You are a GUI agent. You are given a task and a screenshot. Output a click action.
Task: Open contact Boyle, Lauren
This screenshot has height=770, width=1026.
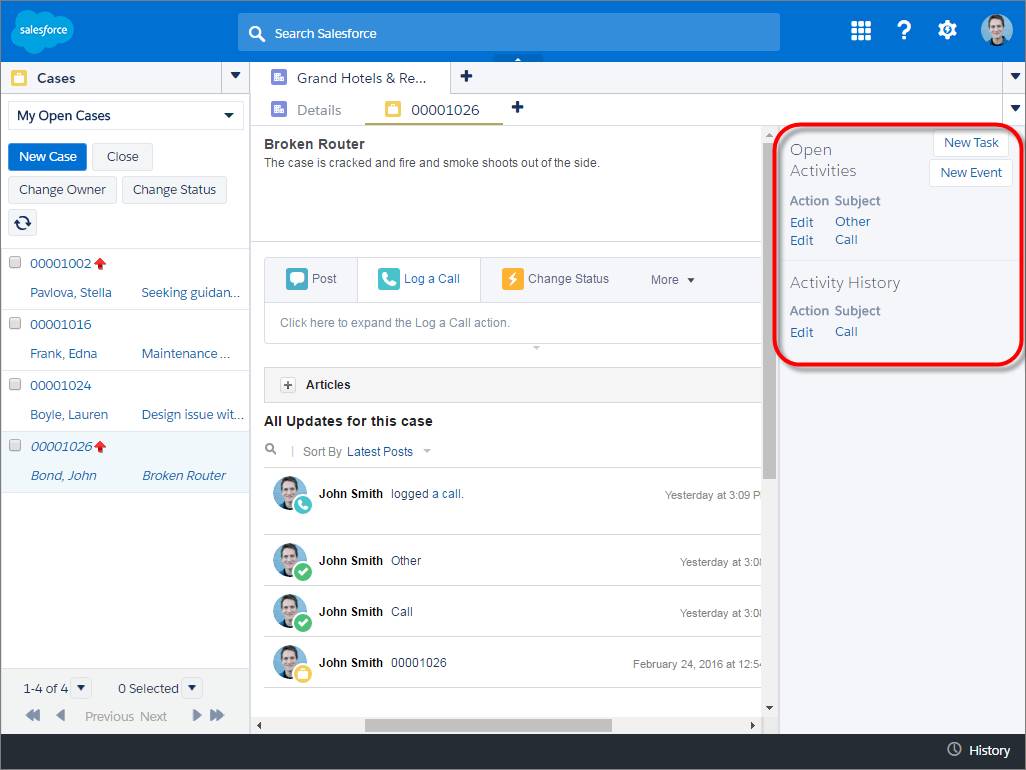point(69,415)
